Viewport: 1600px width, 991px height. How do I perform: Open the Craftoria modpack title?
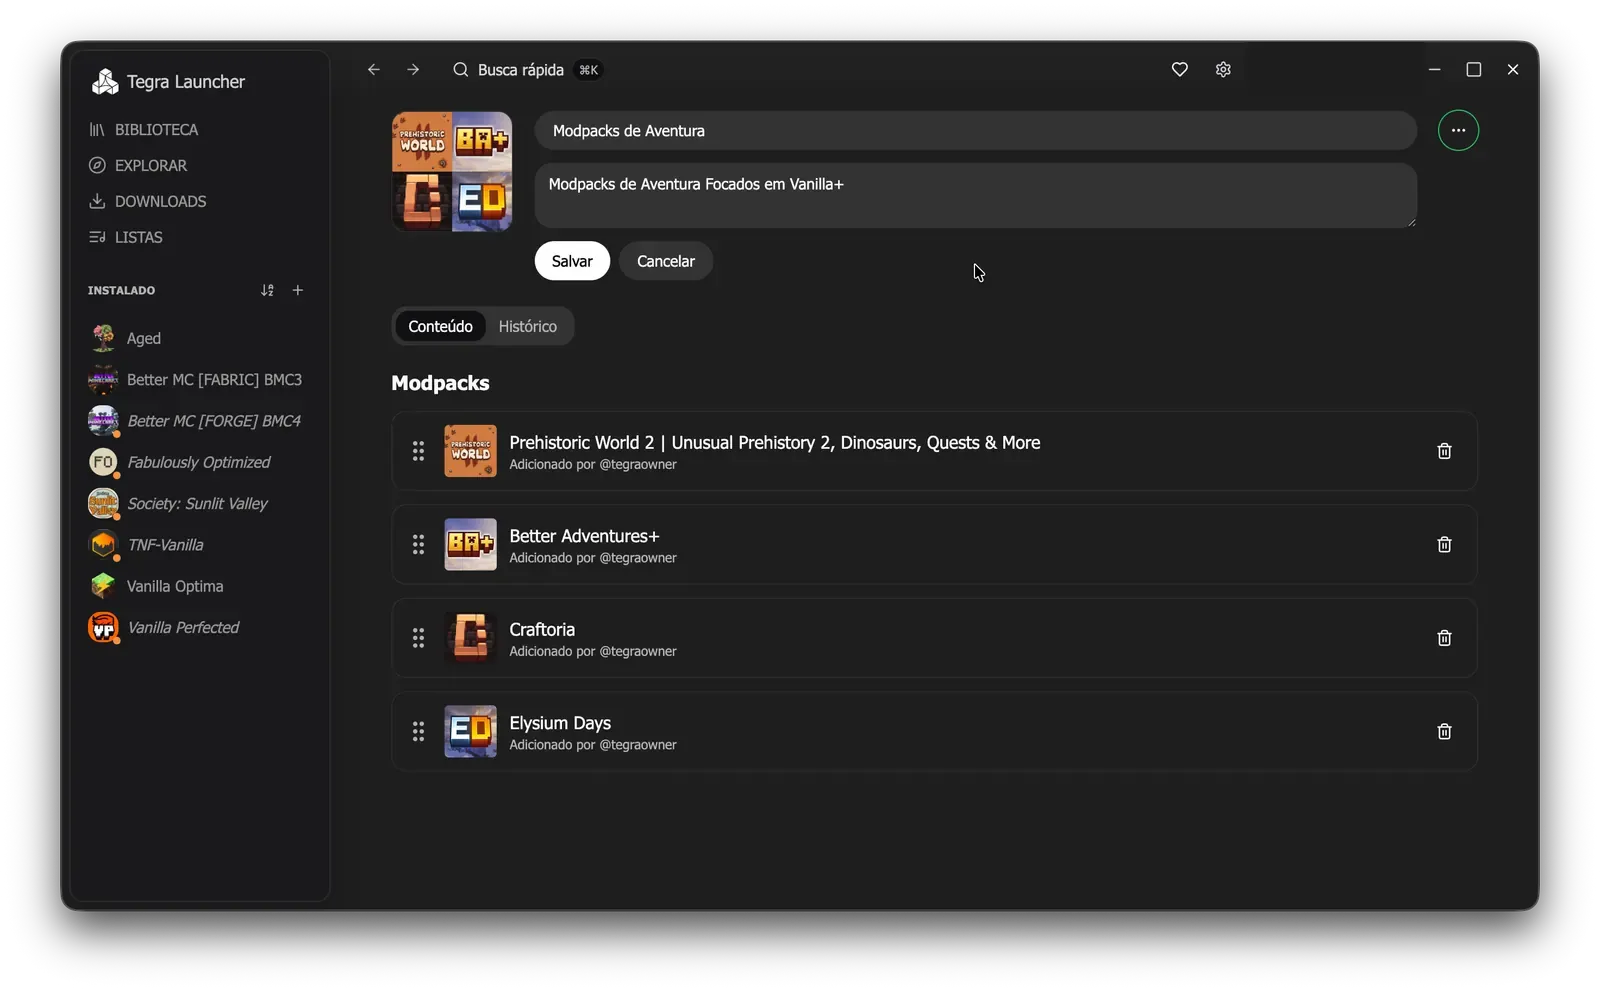[x=542, y=630]
